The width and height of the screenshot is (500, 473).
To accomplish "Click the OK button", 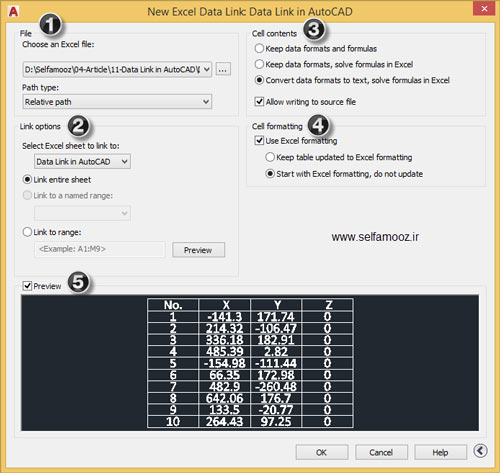I will (x=322, y=452).
